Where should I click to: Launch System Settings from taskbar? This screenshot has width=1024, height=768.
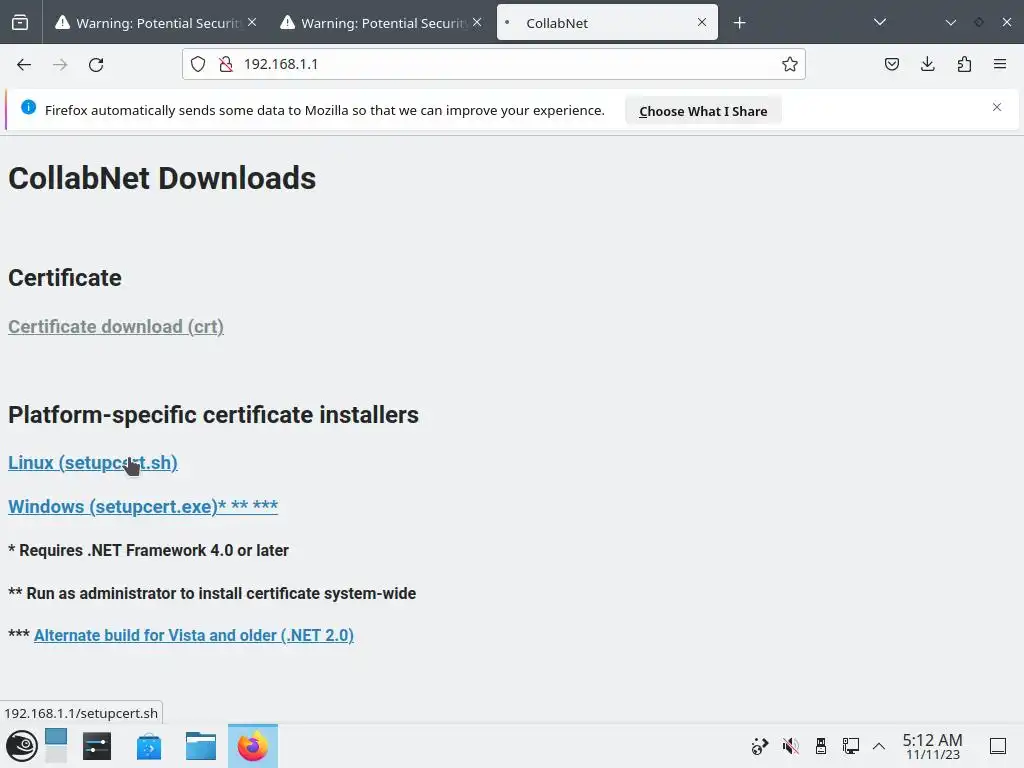pos(97,746)
